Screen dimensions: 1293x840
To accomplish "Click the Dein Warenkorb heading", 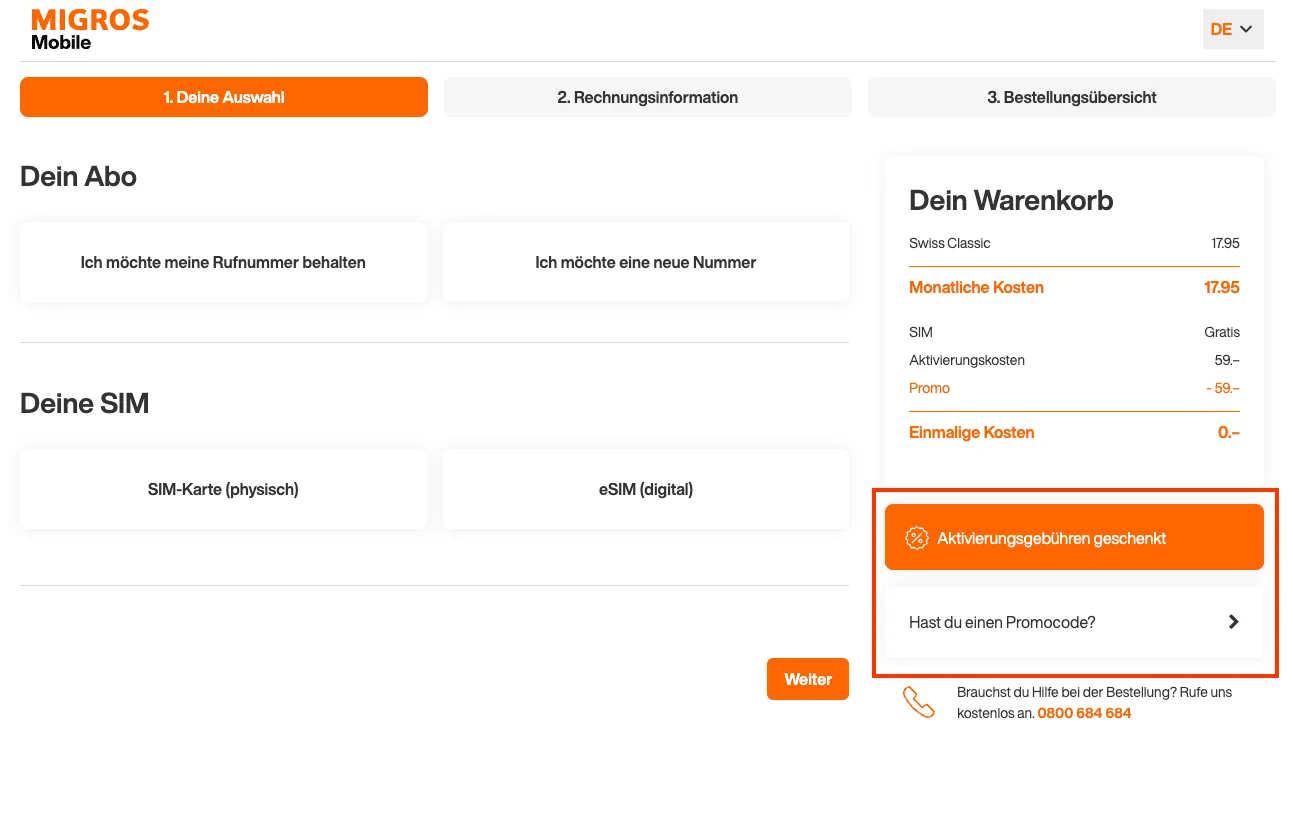I will pyautogui.click(x=1011, y=200).
